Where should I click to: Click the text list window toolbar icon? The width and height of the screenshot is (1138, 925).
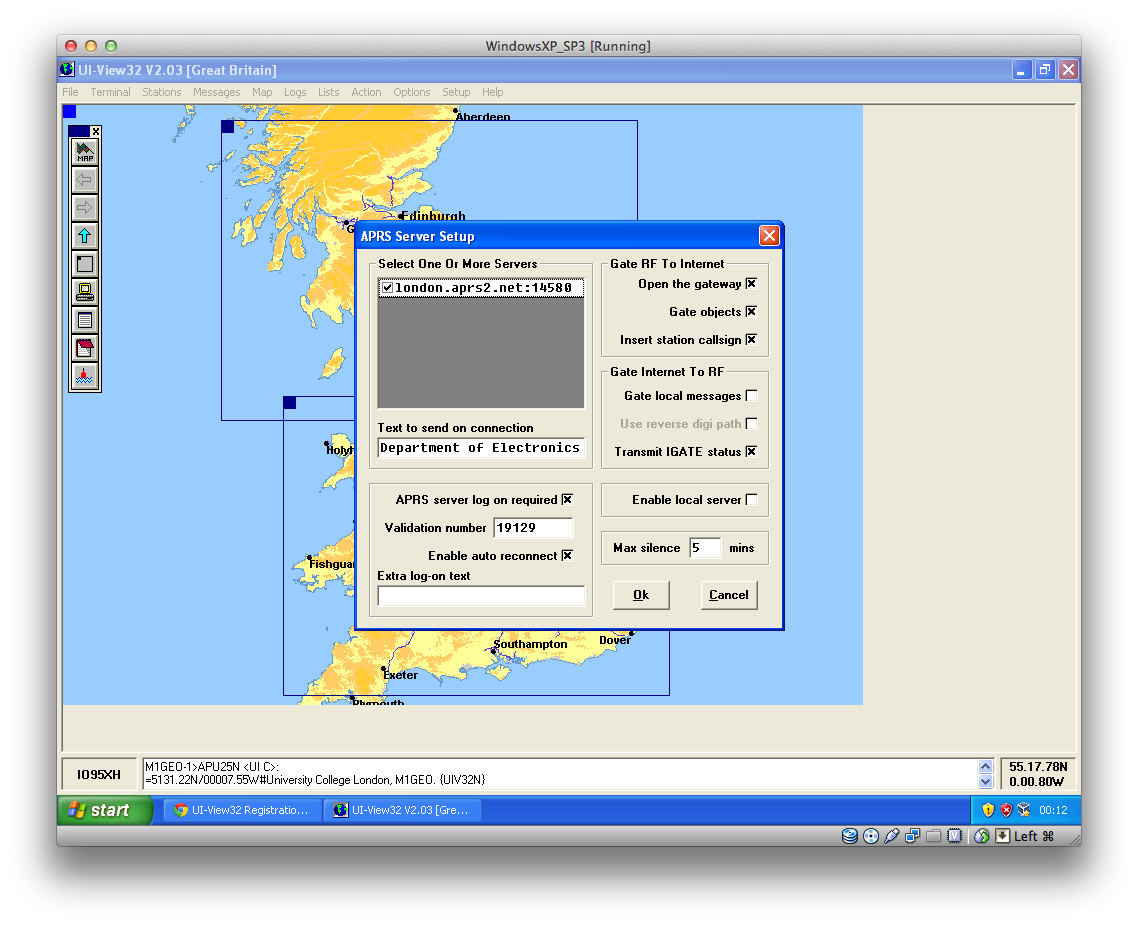pyautogui.click(x=85, y=320)
